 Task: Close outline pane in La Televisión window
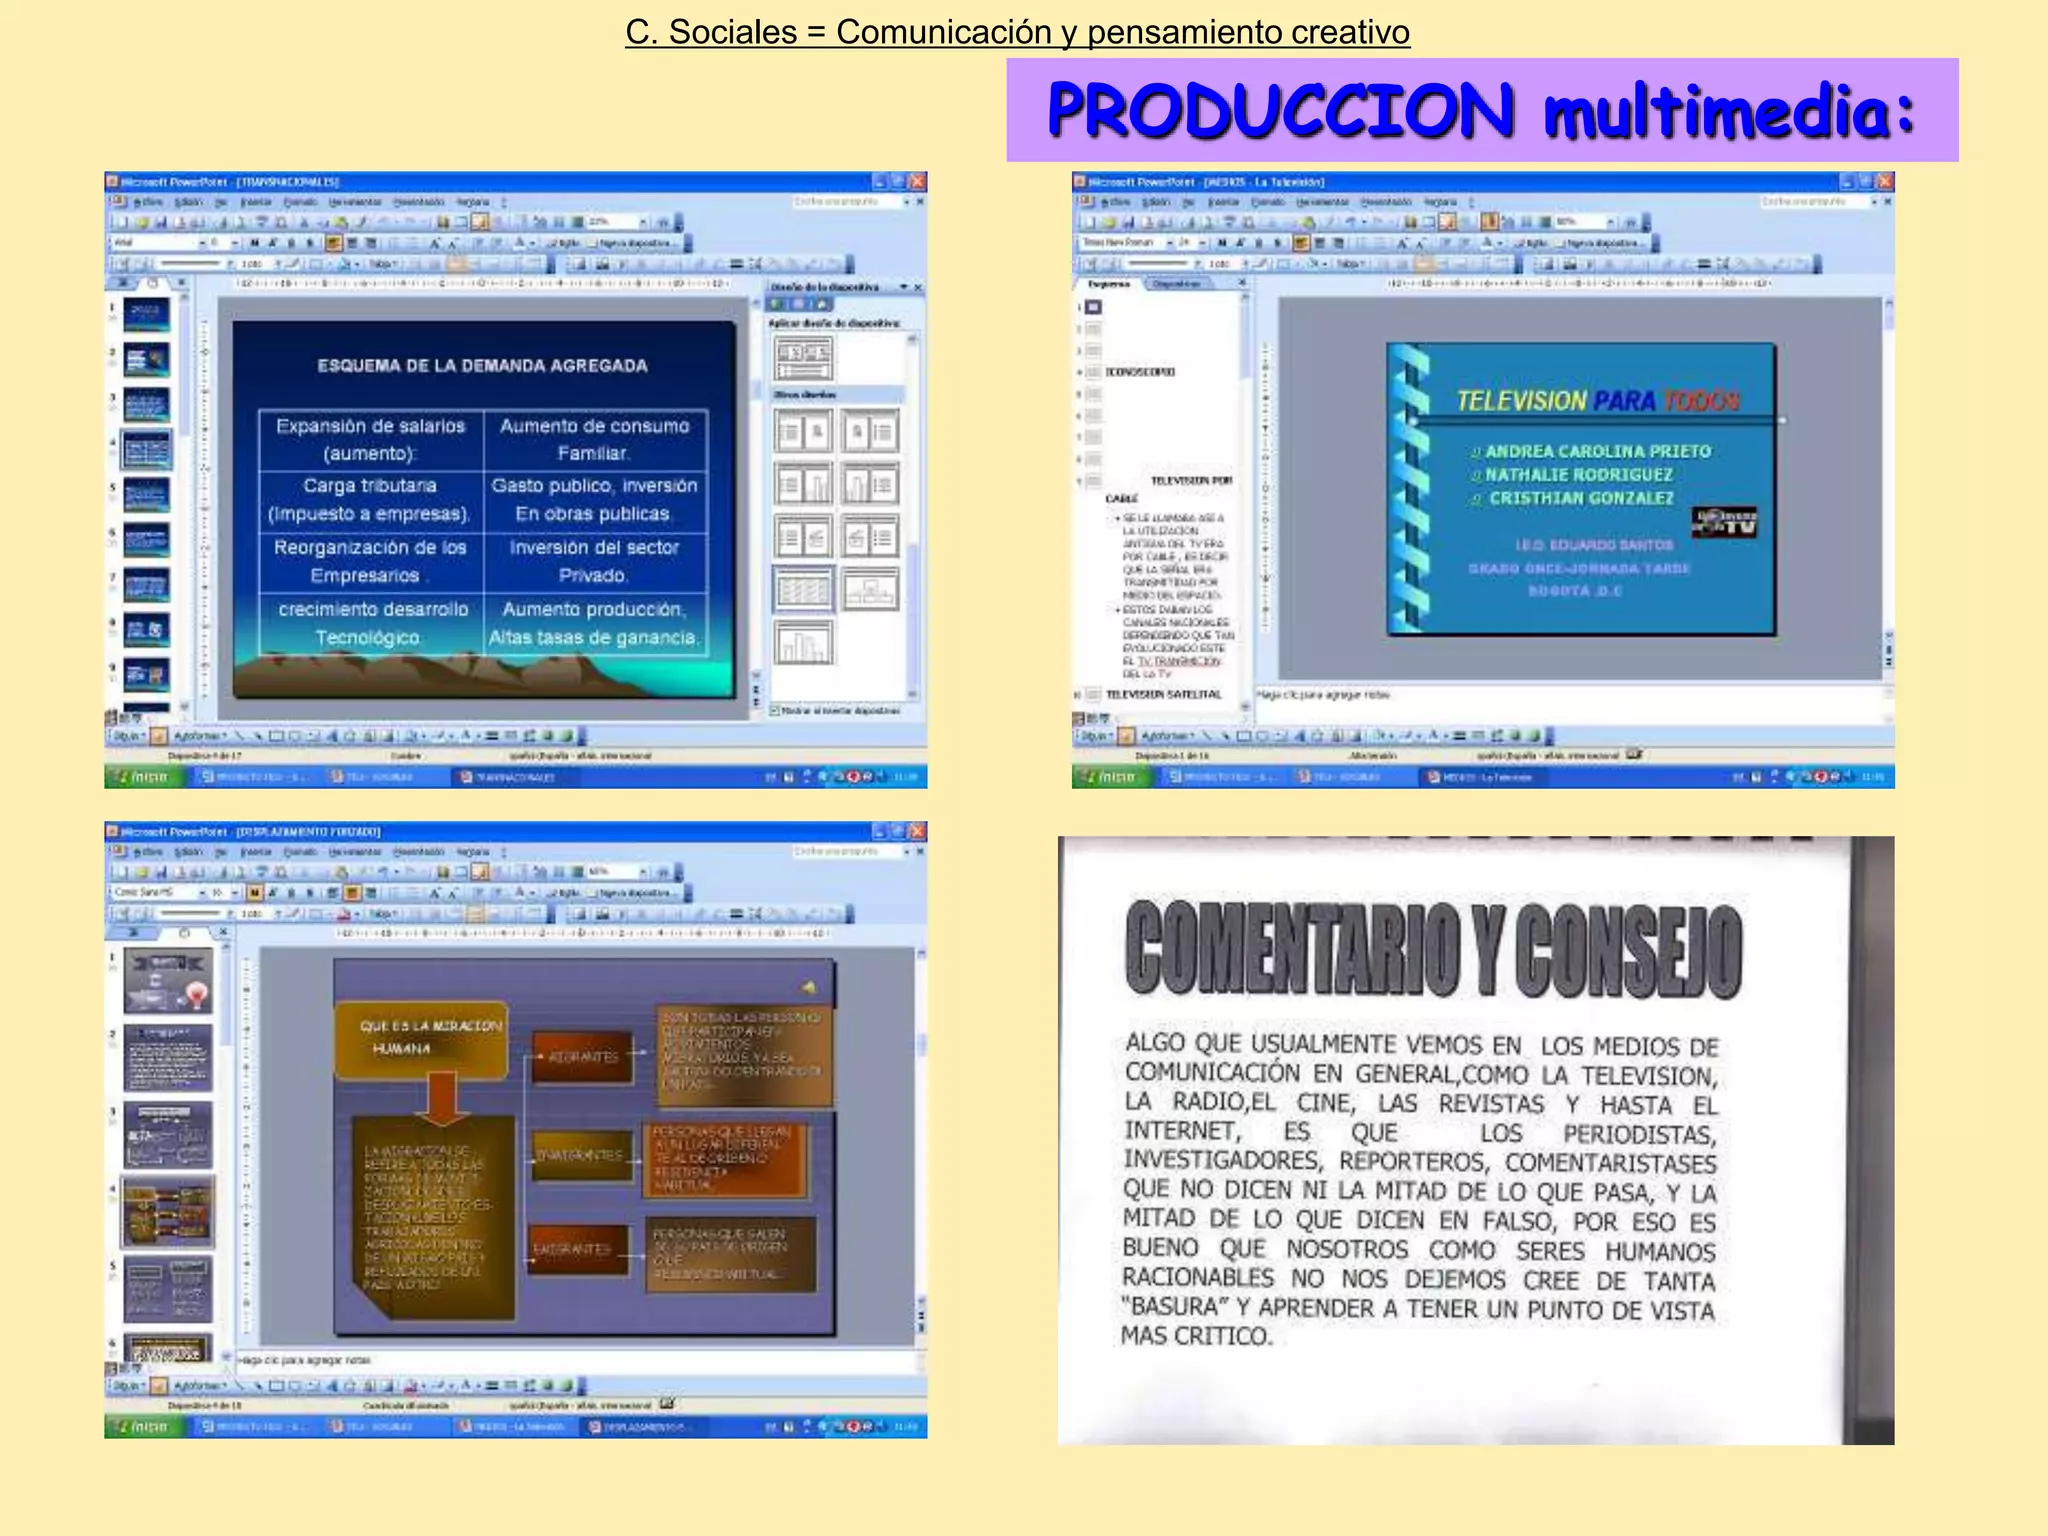point(1242,284)
